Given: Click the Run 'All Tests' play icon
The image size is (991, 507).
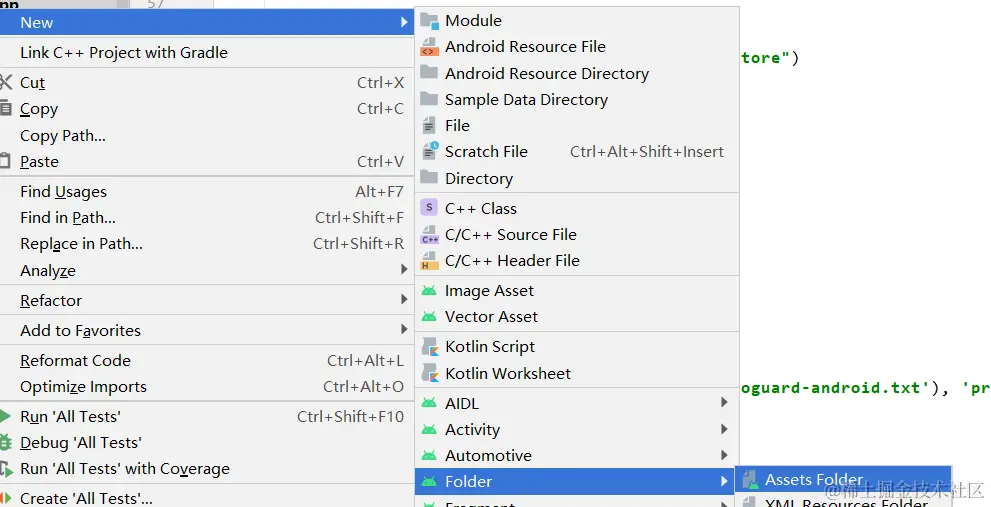Looking at the screenshot, I should 6,417.
